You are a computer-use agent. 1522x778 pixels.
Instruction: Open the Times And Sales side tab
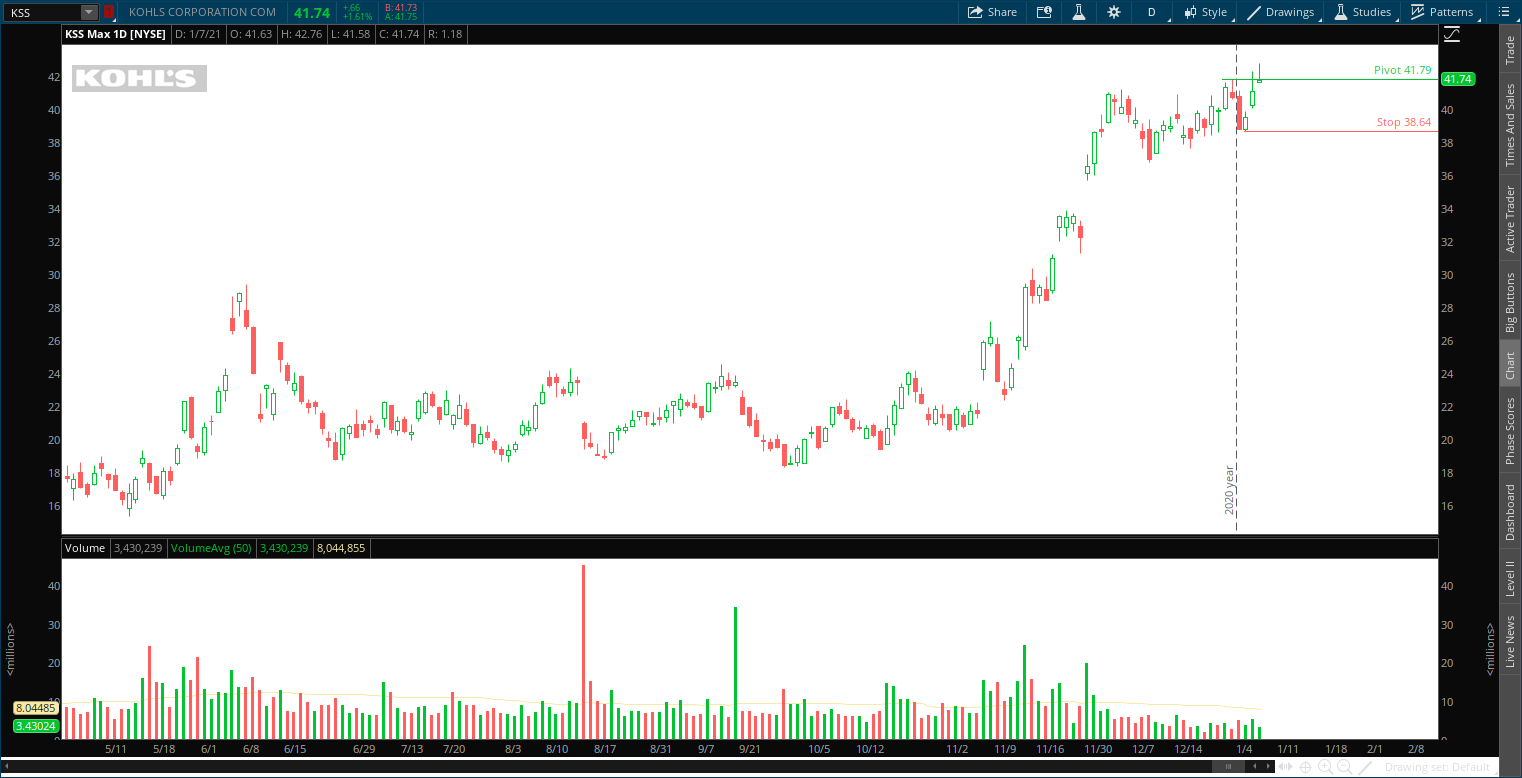tap(1510, 125)
